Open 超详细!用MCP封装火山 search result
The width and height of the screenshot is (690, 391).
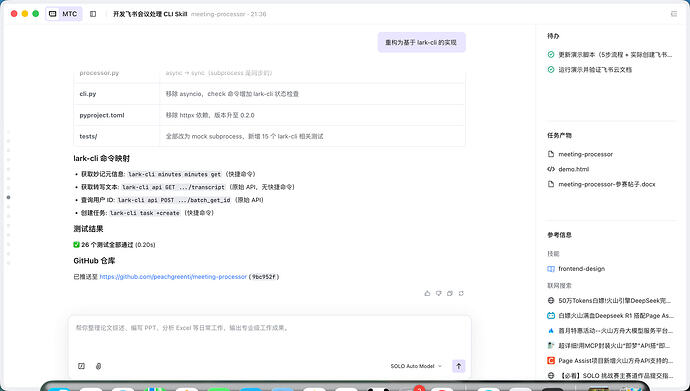614,346
